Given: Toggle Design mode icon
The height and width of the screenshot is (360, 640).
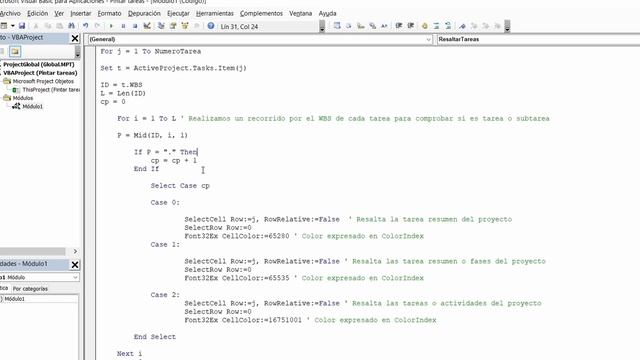Looking at the screenshot, I should pyautogui.click(x=147, y=26).
